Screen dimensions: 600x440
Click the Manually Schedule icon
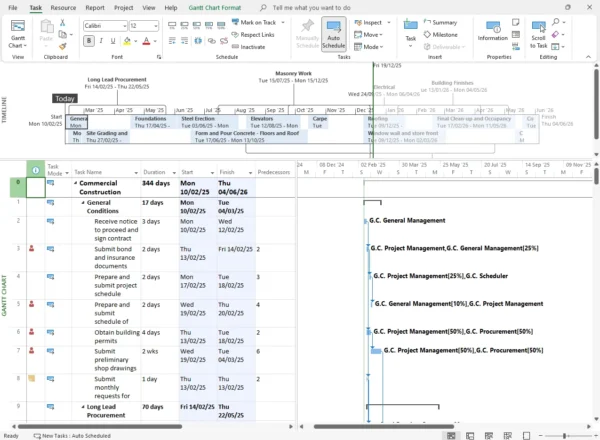307,34
